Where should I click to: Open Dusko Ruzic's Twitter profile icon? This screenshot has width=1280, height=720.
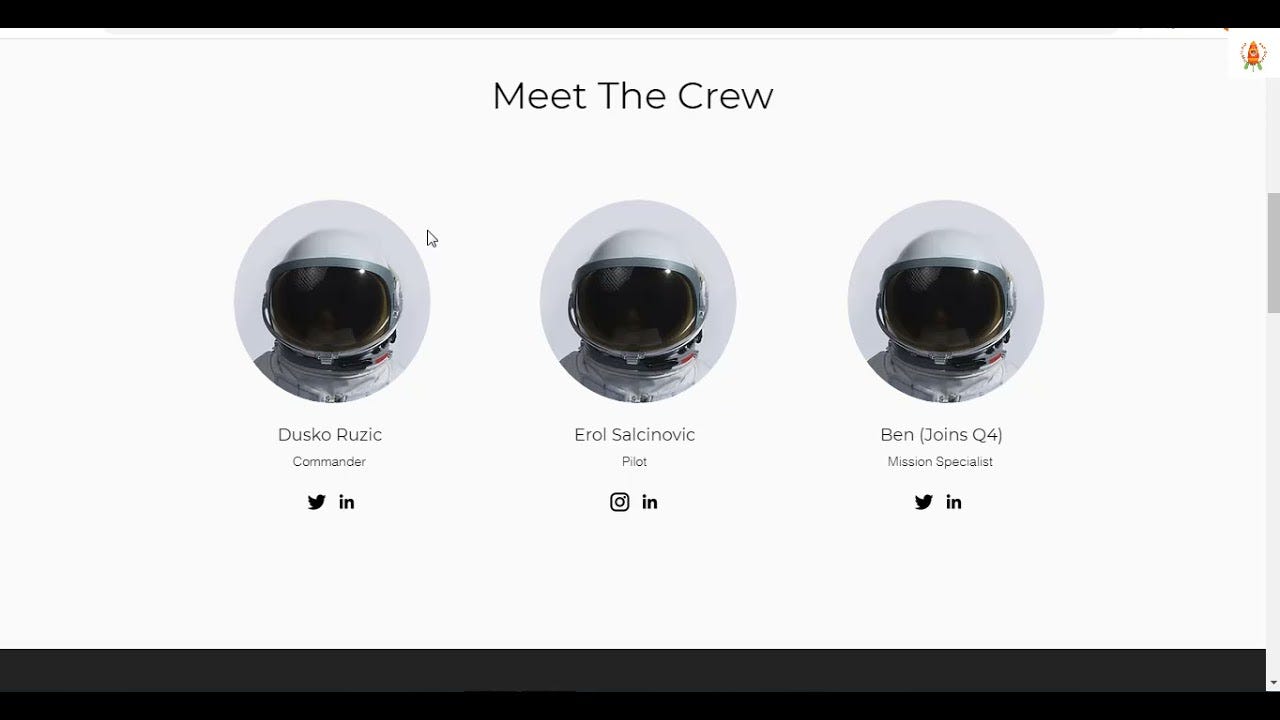[x=316, y=502]
